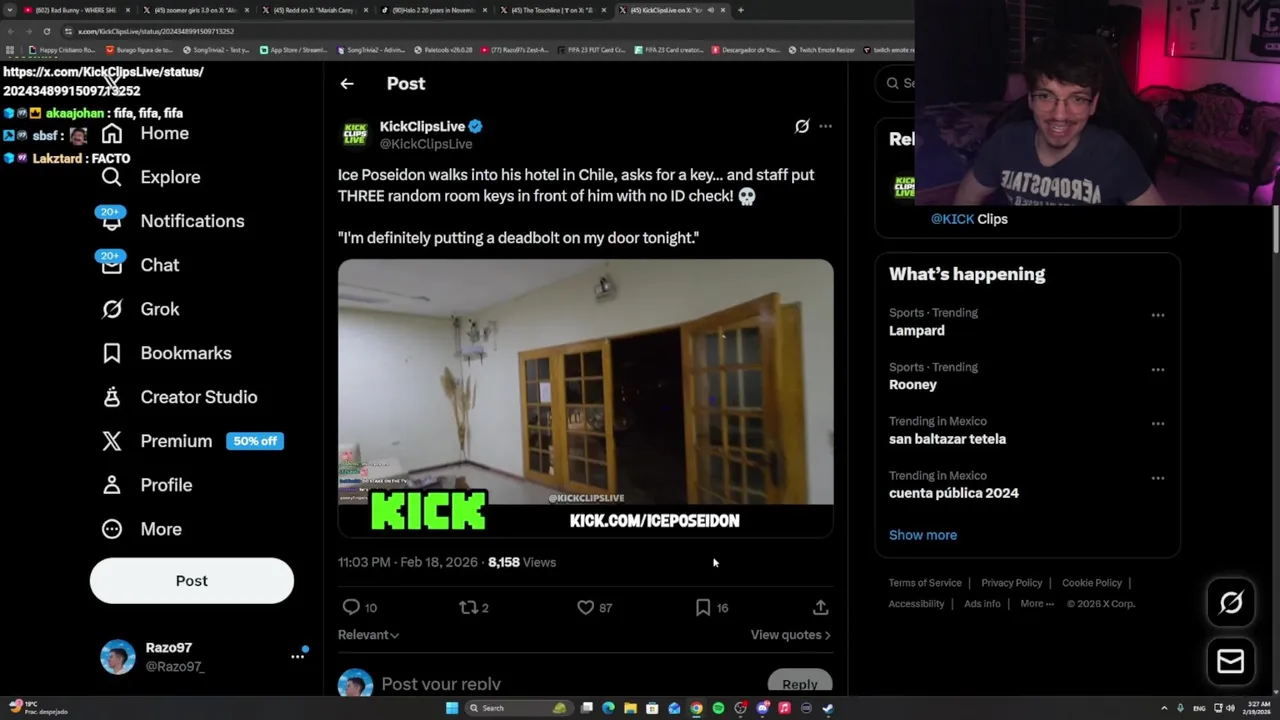Open Cookie Policy link
The height and width of the screenshot is (720, 1280).
coord(1092,583)
